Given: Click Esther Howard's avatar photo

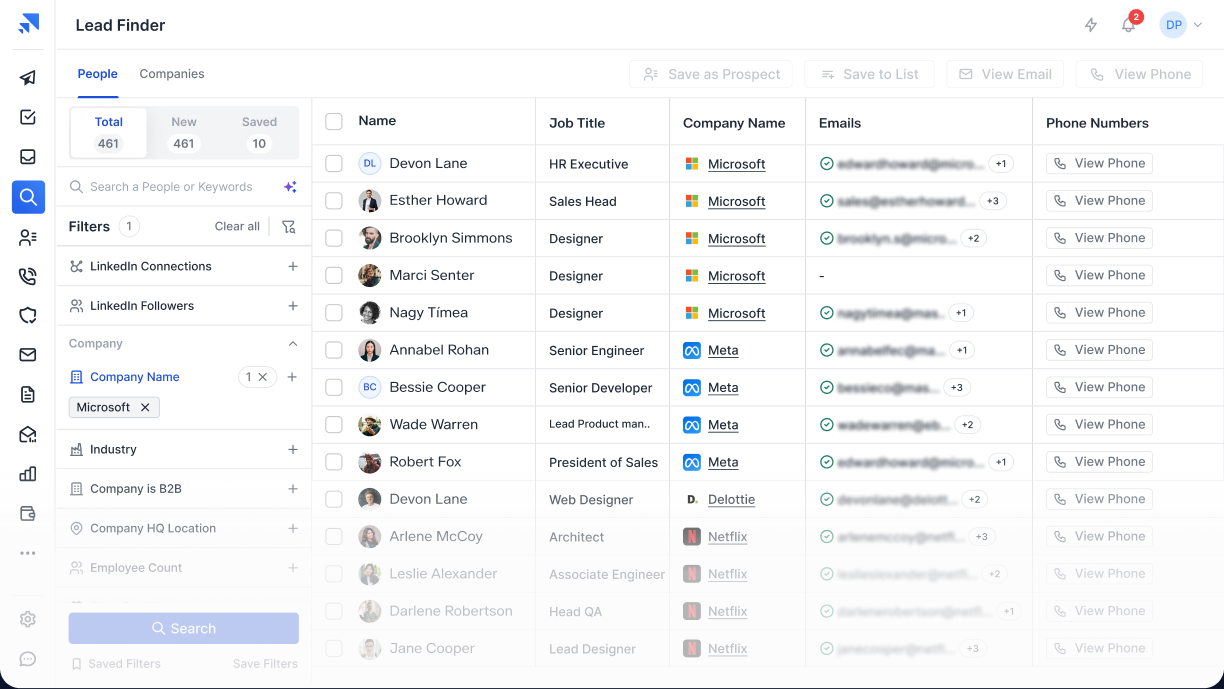Looking at the screenshot, I should click(x=370, y=201).
